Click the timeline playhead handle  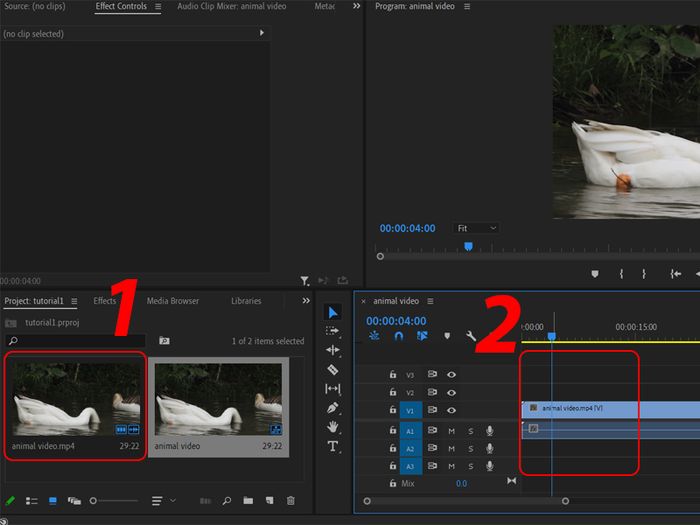[x=552, y=336]
